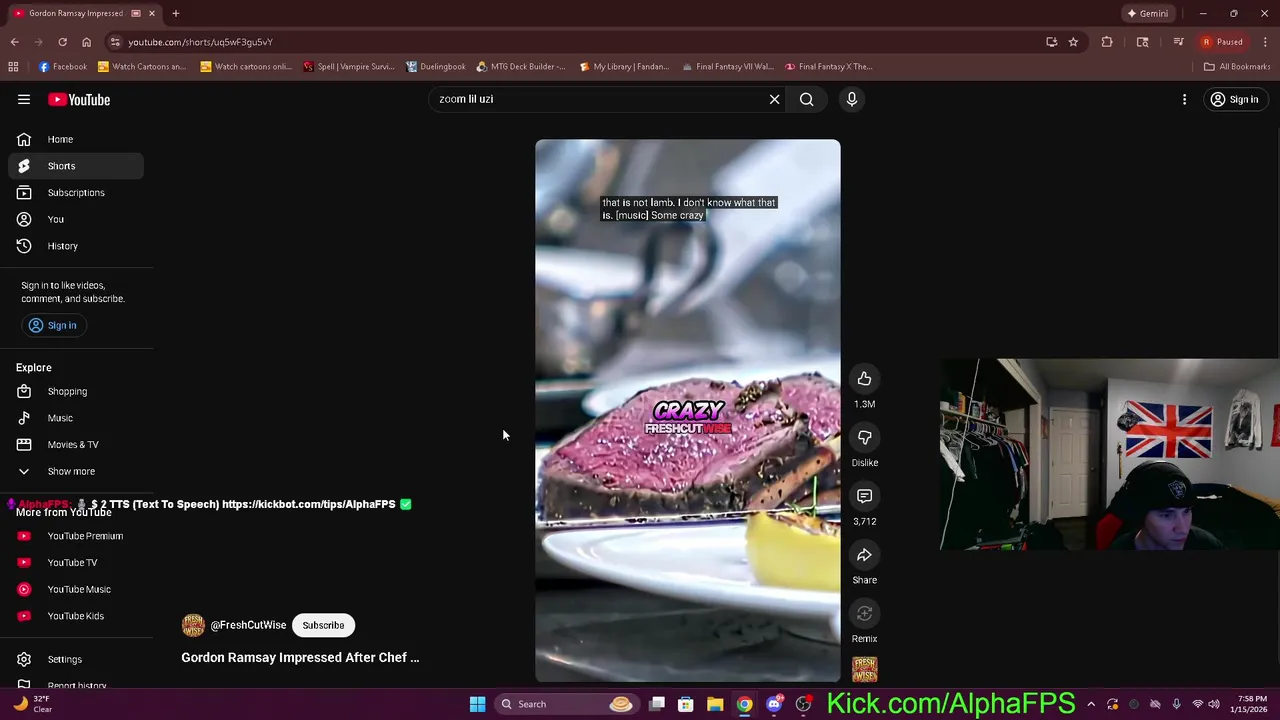Open the apps grid in bookmarks bar
1280x720 pixels.
pos(13,66)
